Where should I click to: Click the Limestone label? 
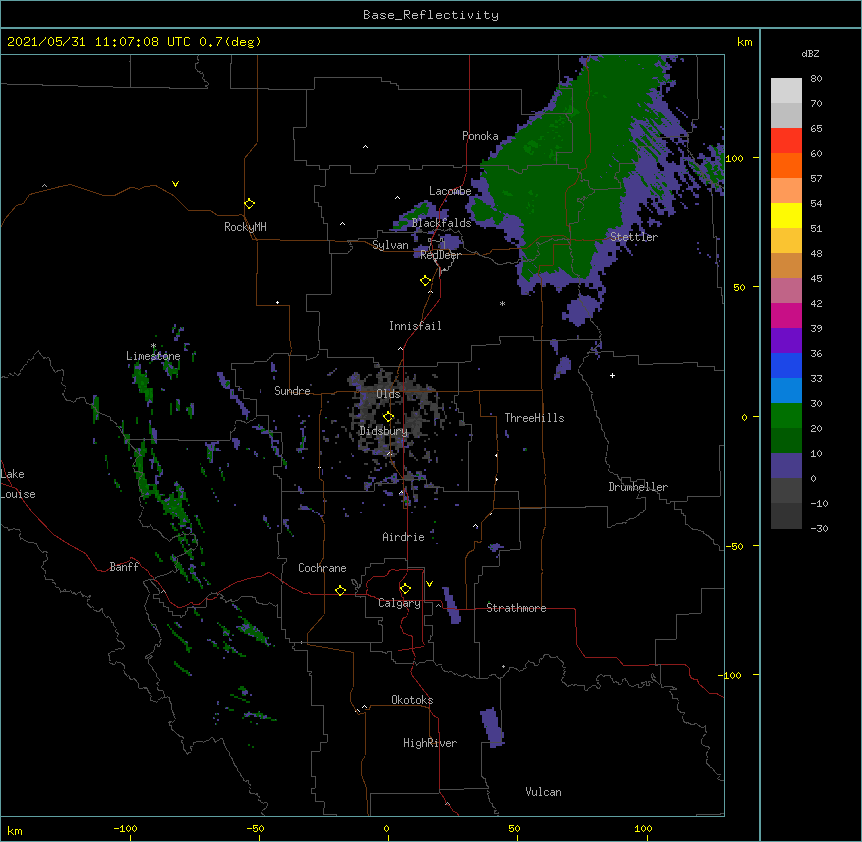click(153, 356)
